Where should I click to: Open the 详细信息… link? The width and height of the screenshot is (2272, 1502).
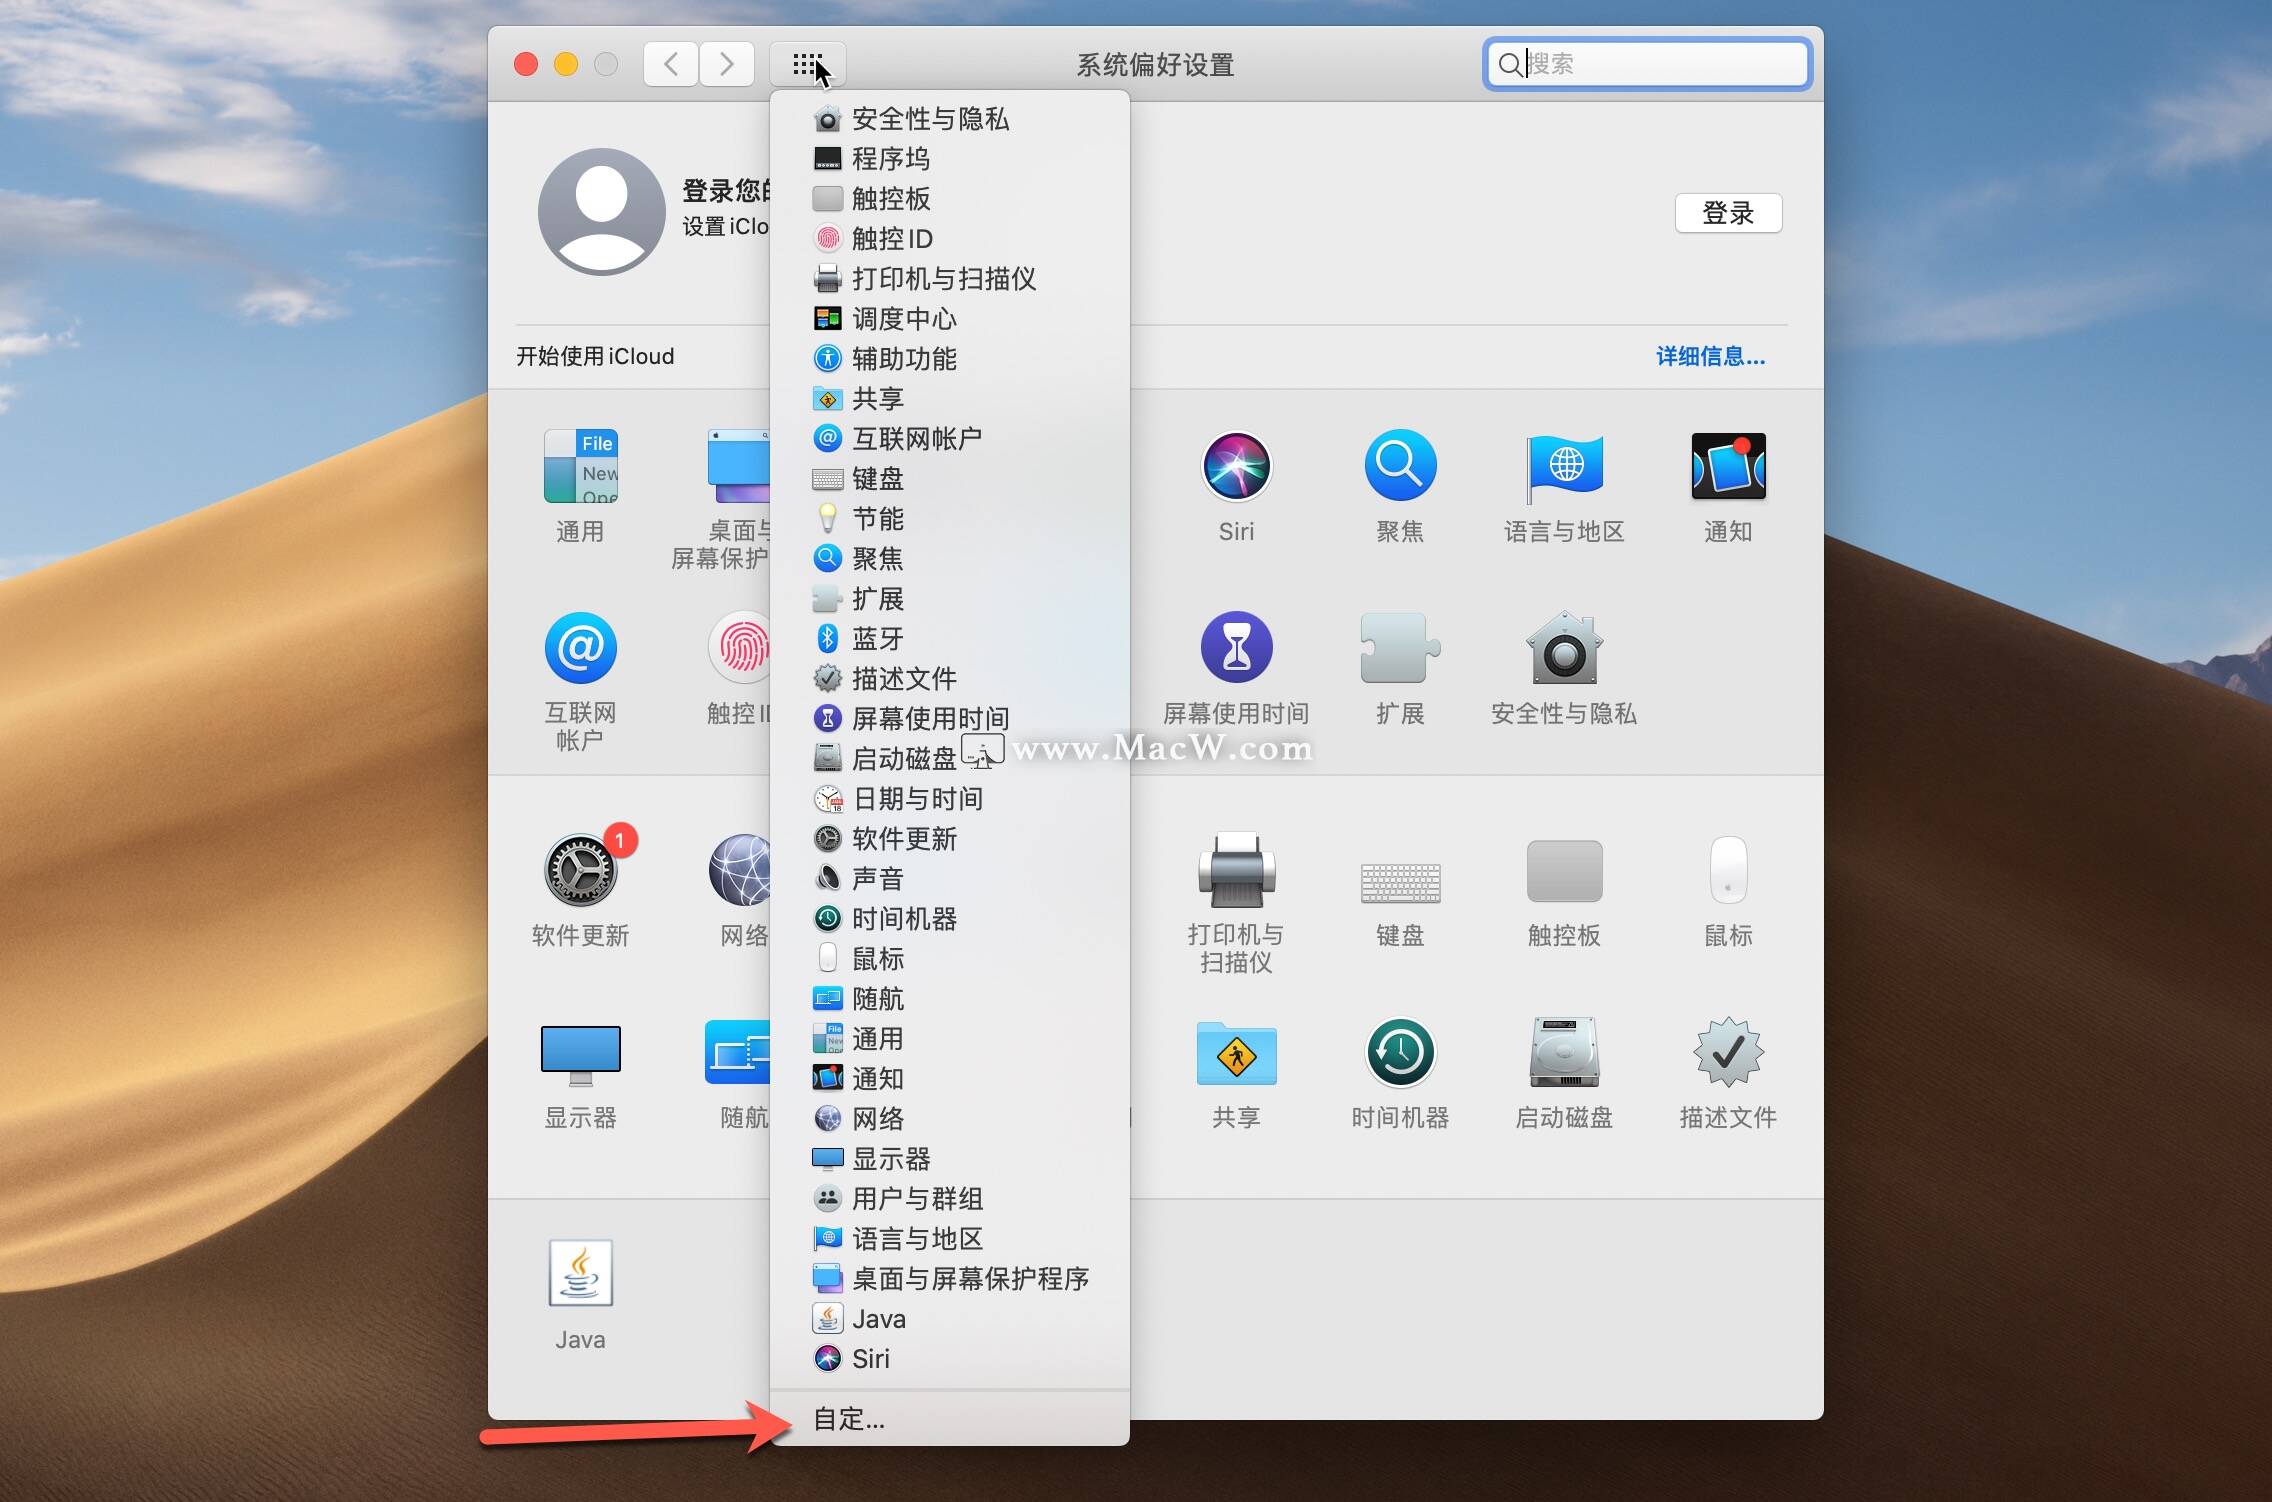point(1709,356)
